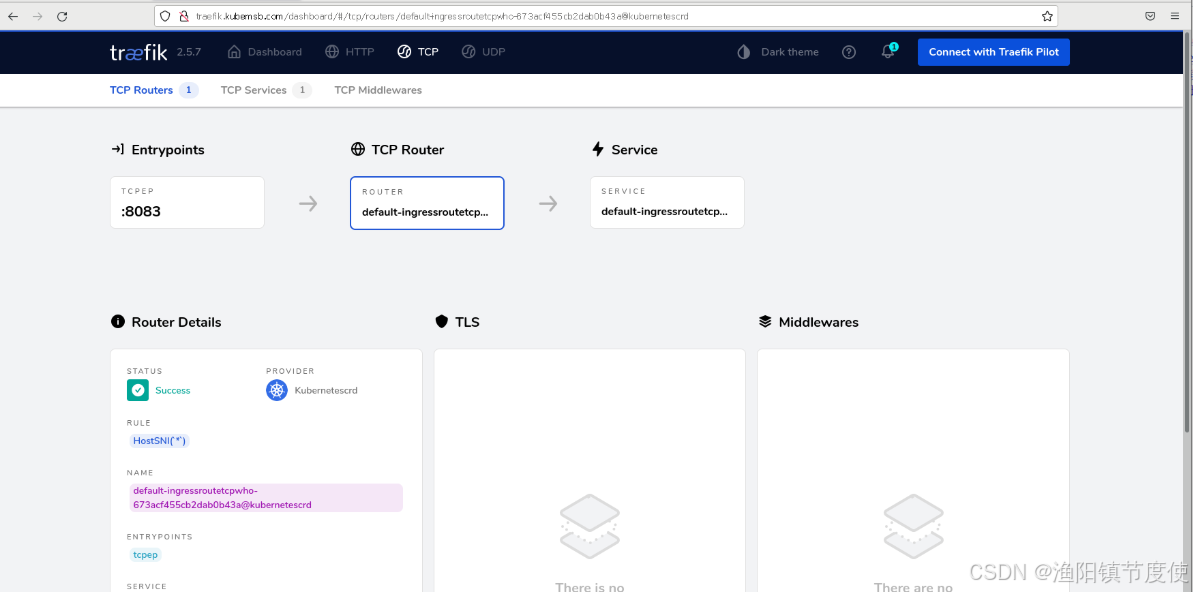Click the browser address bar URL
1193x592 pixels.
coord(443,16)
